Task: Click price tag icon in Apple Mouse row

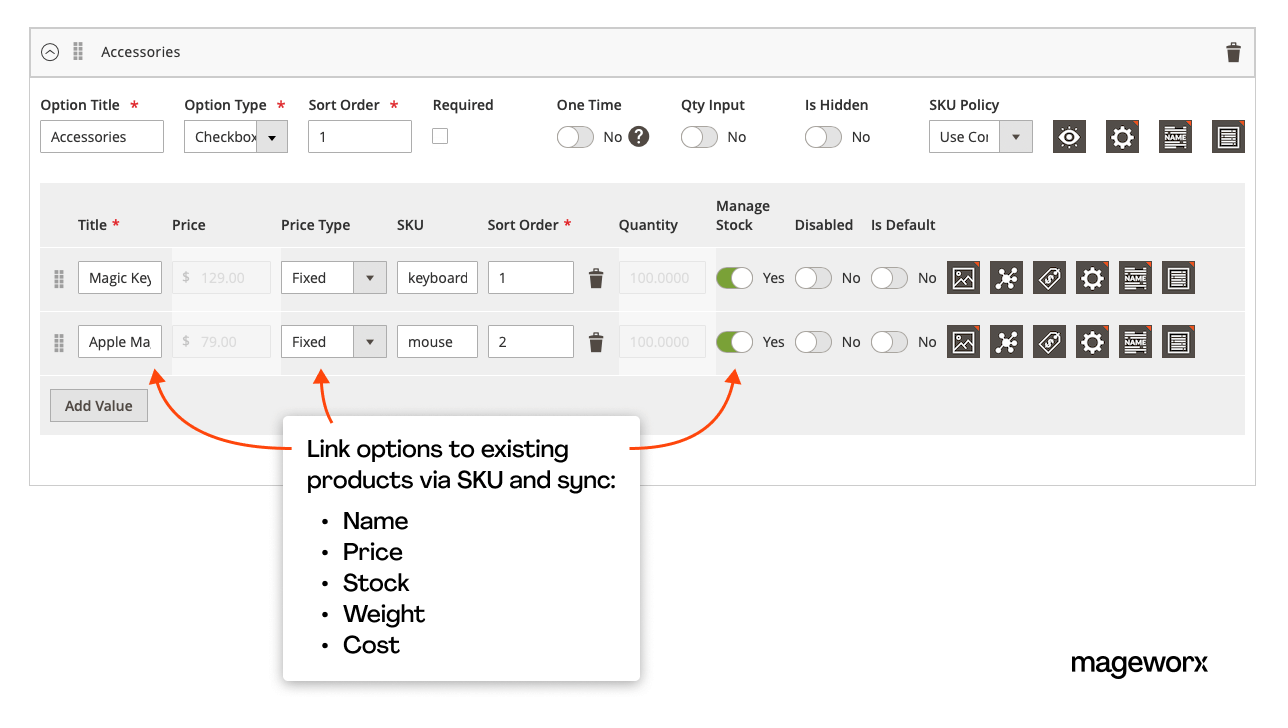Action: [x=1049, y=342]
